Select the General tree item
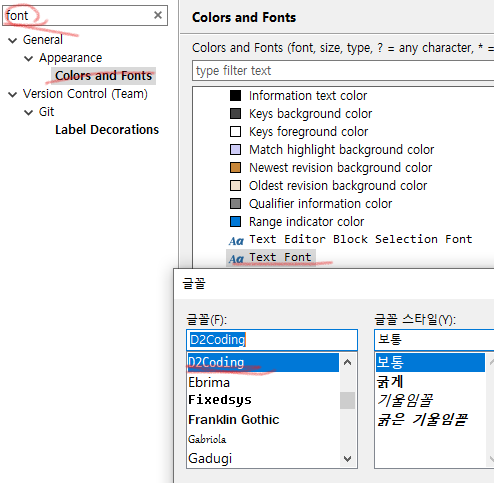 click(x=43, y=40)
